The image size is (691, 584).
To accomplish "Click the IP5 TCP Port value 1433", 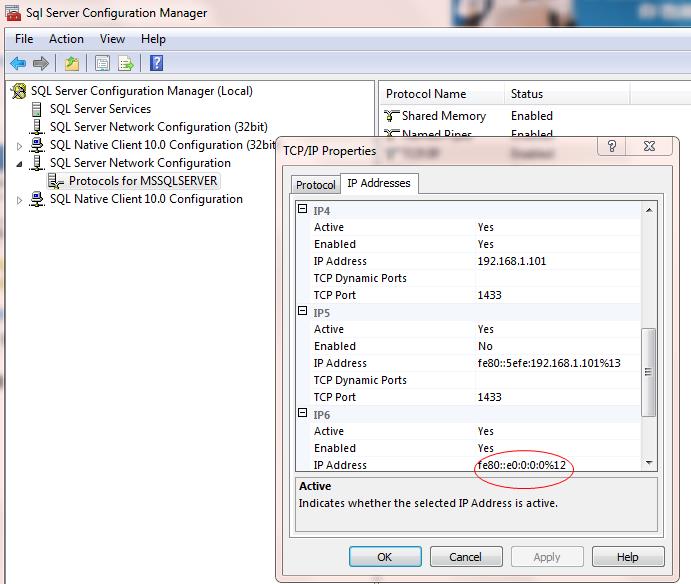I will coord(490,397).
